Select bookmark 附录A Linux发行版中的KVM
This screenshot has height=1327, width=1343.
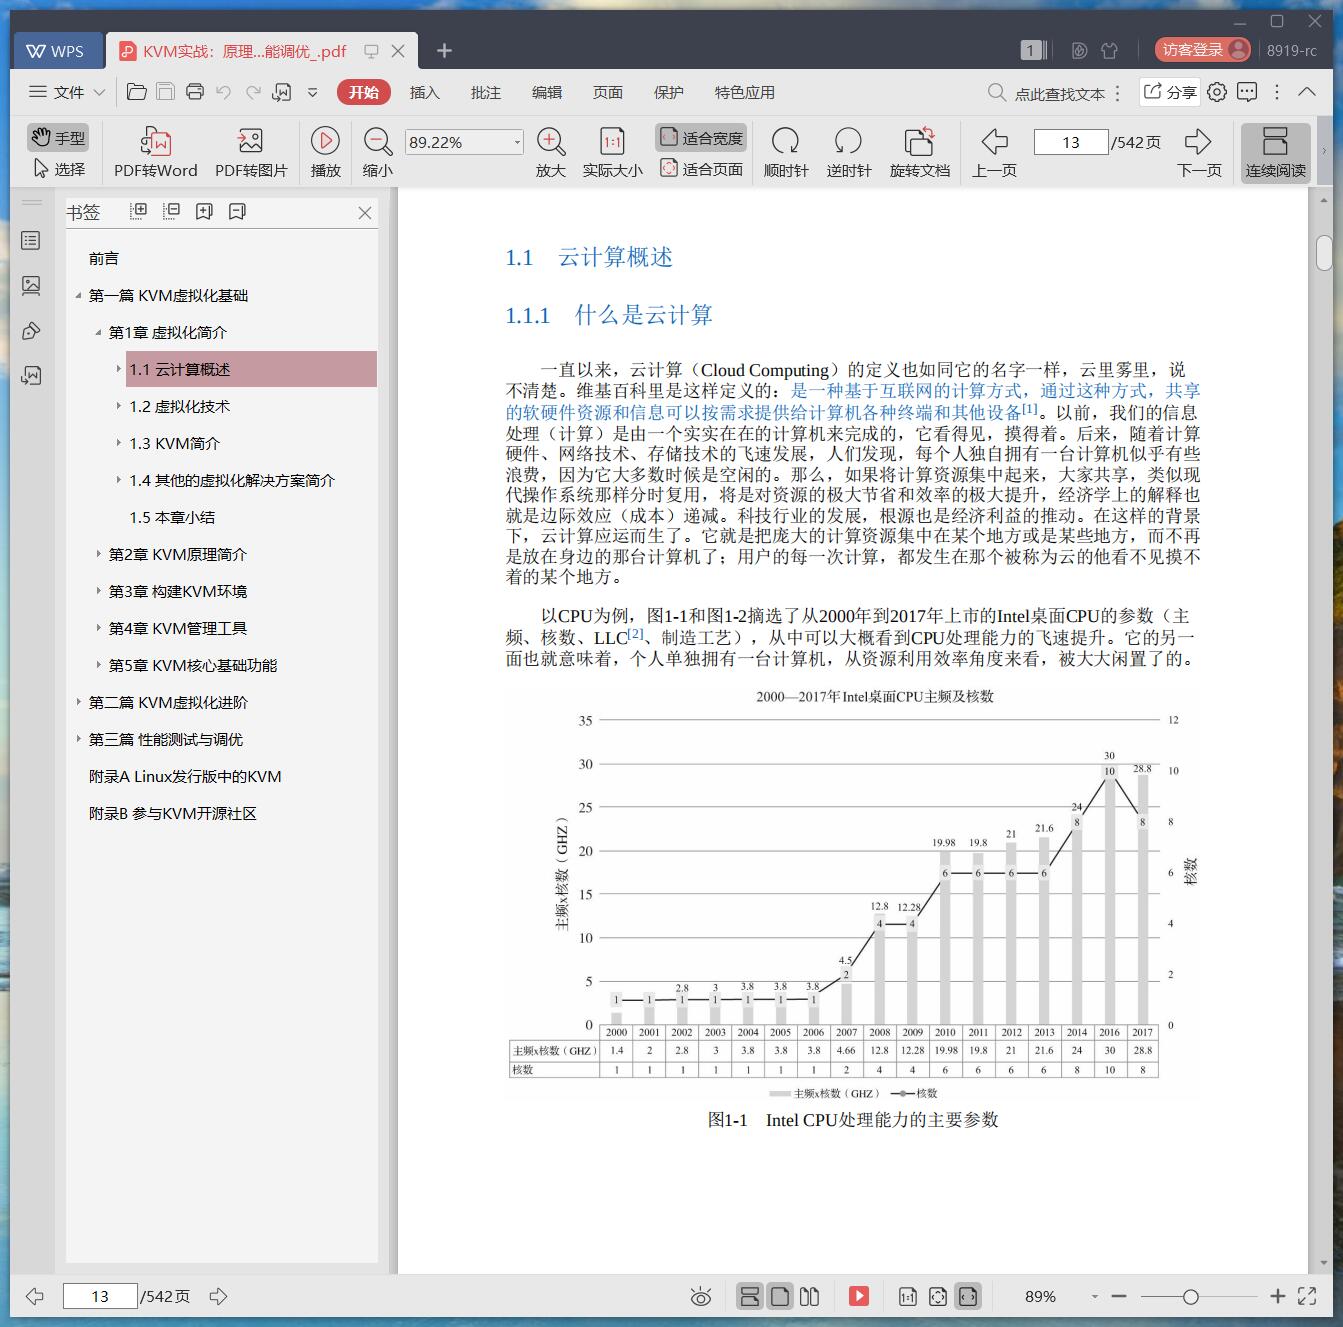pos(185,776)
